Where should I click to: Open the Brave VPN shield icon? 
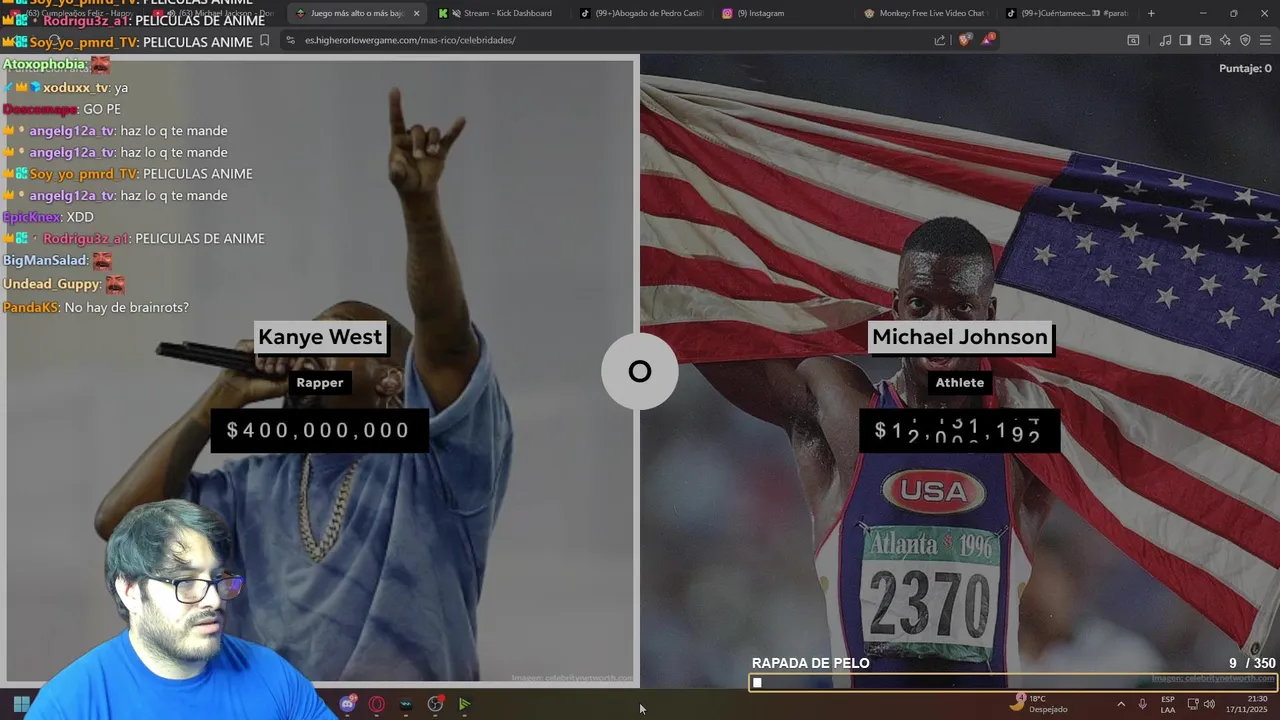[x=1245, y=40]
